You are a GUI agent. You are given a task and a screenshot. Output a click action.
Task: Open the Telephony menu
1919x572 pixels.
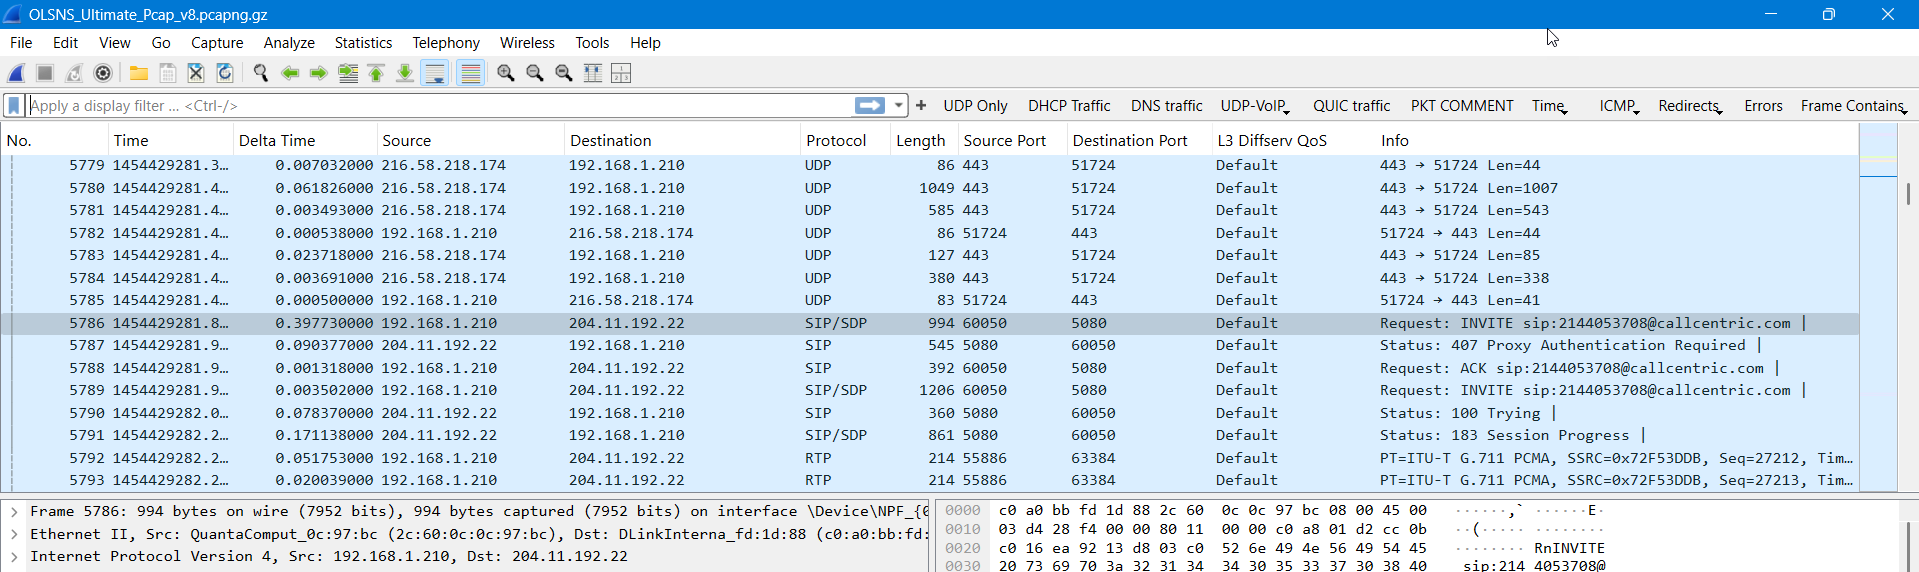(445, 43)
